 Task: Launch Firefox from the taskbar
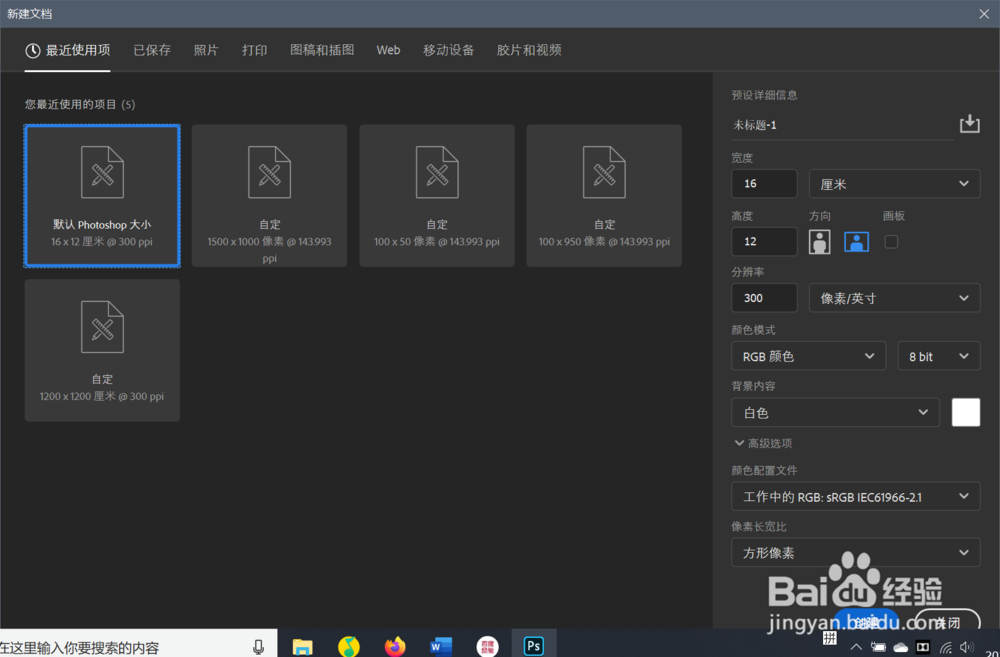pyautogui.click(x=395, y=646)
